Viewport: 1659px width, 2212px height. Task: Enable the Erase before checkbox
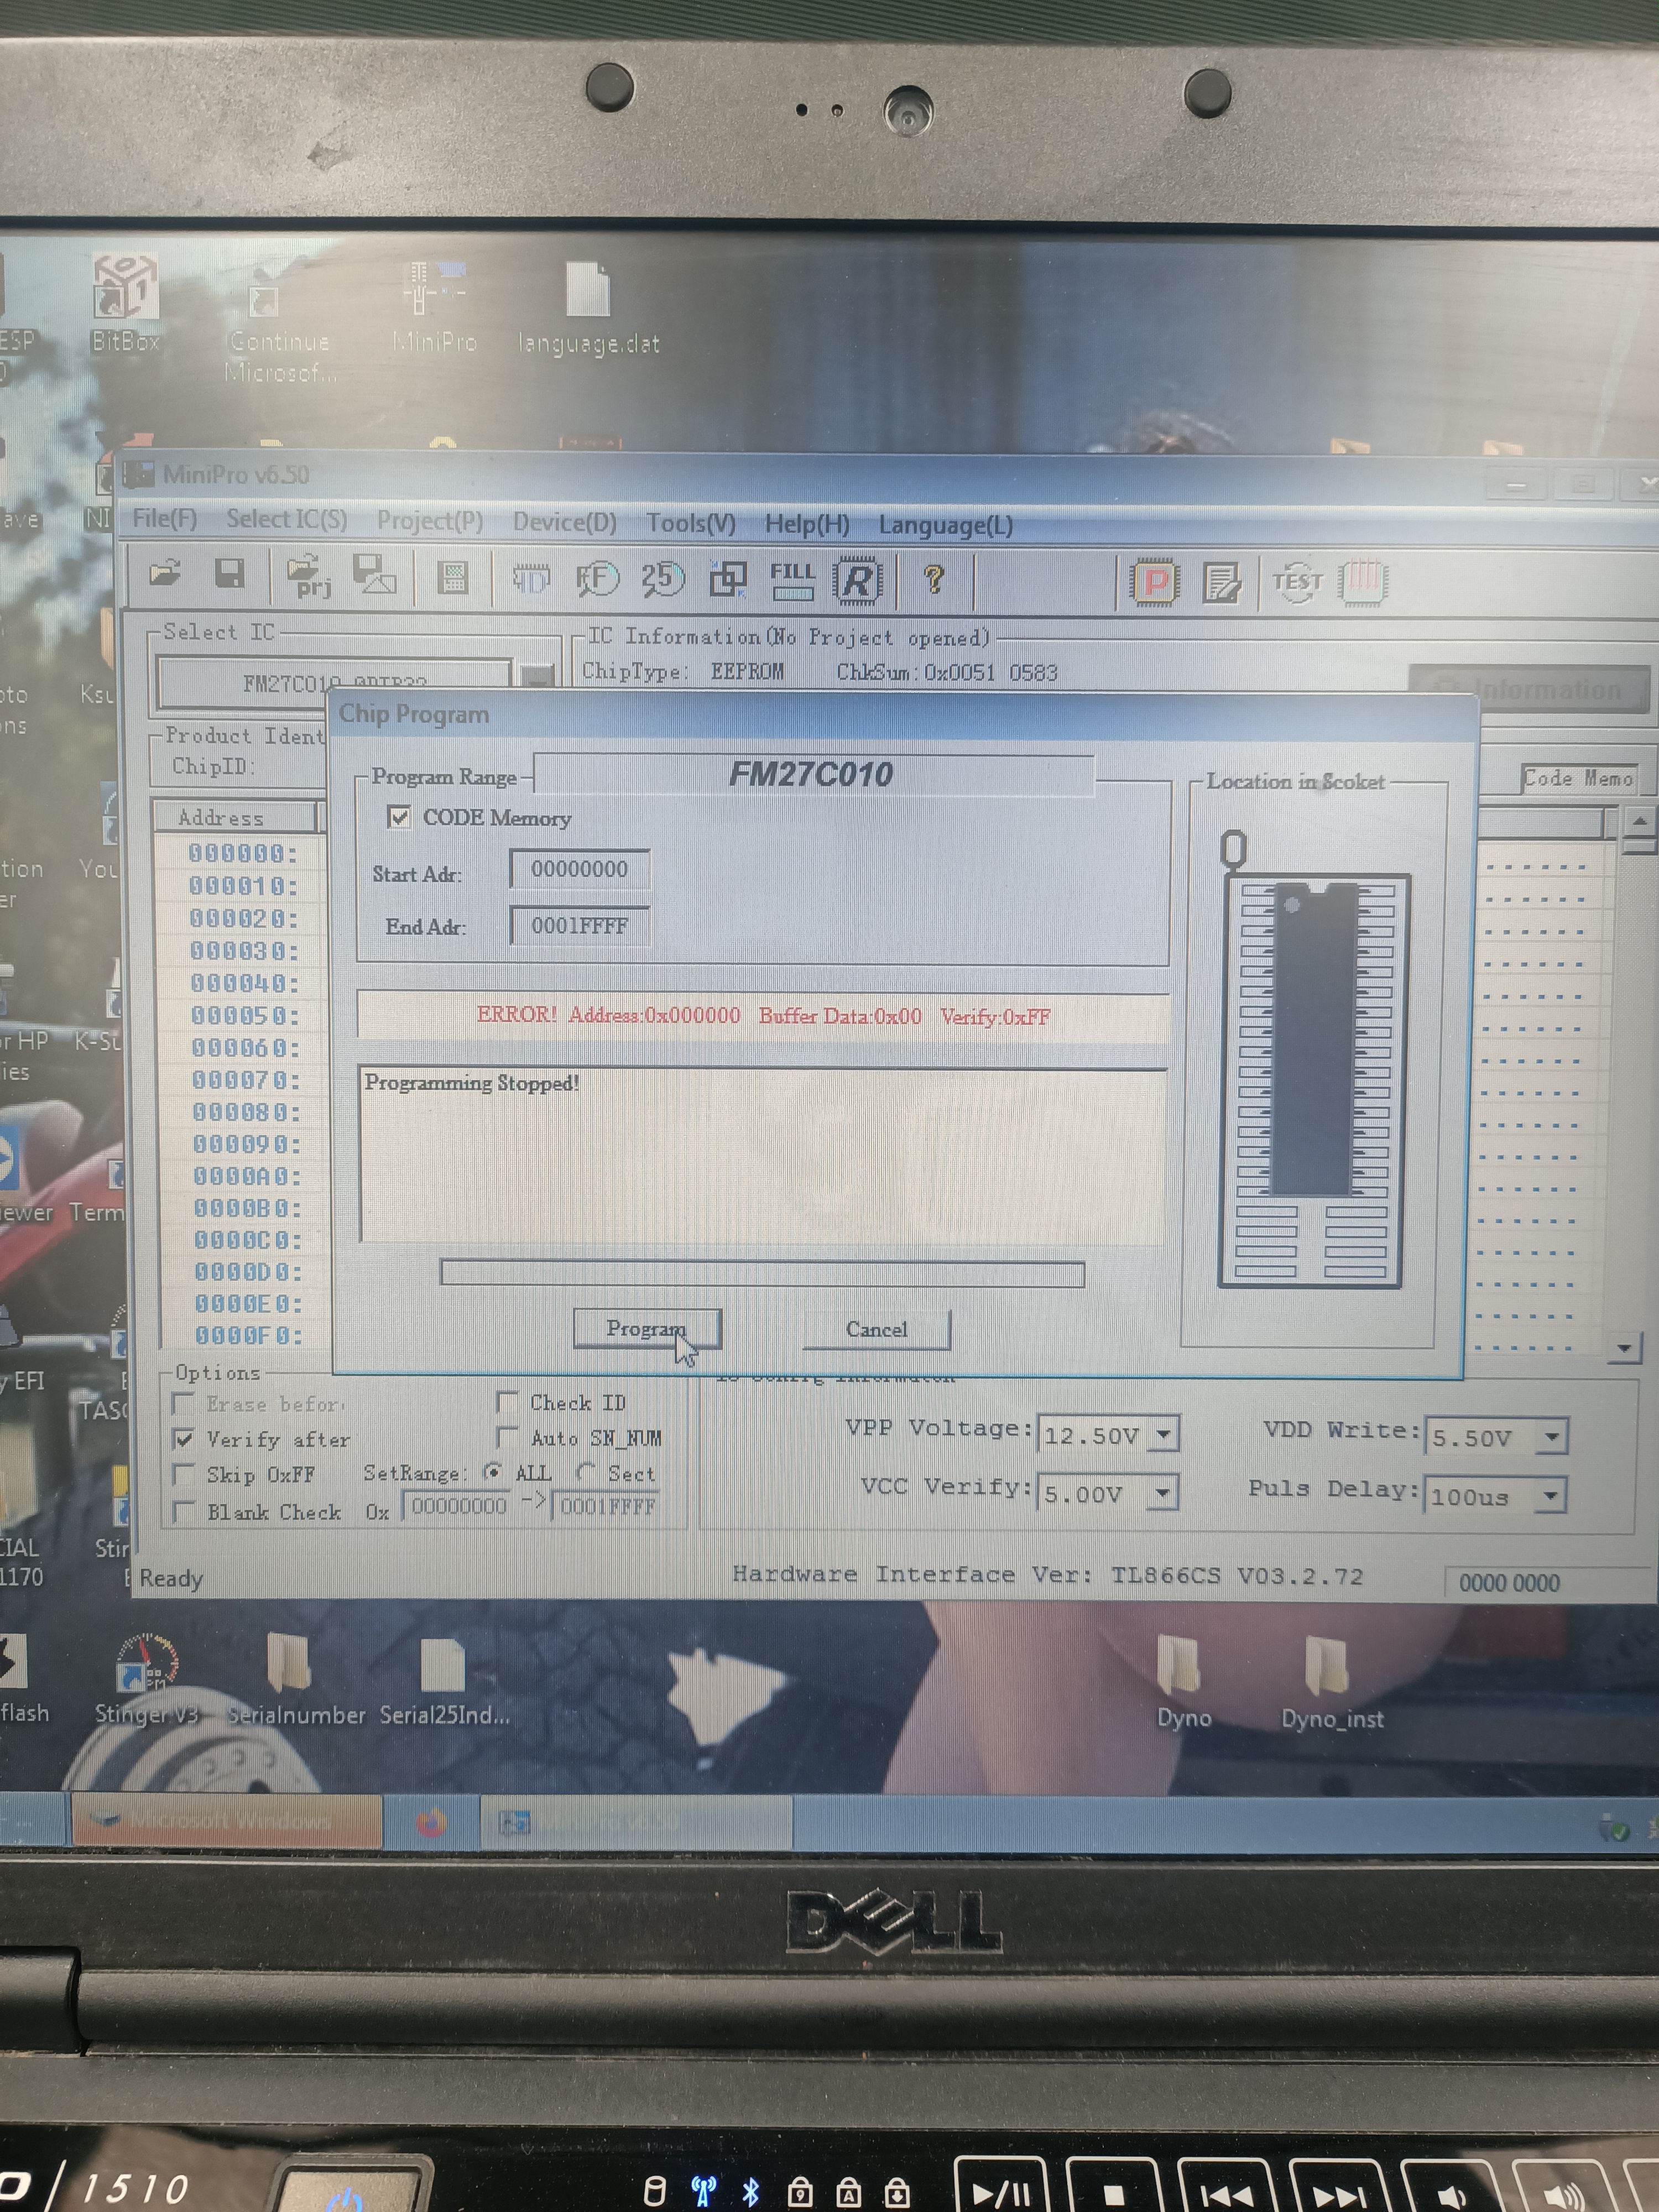[x=184, y=1403]
